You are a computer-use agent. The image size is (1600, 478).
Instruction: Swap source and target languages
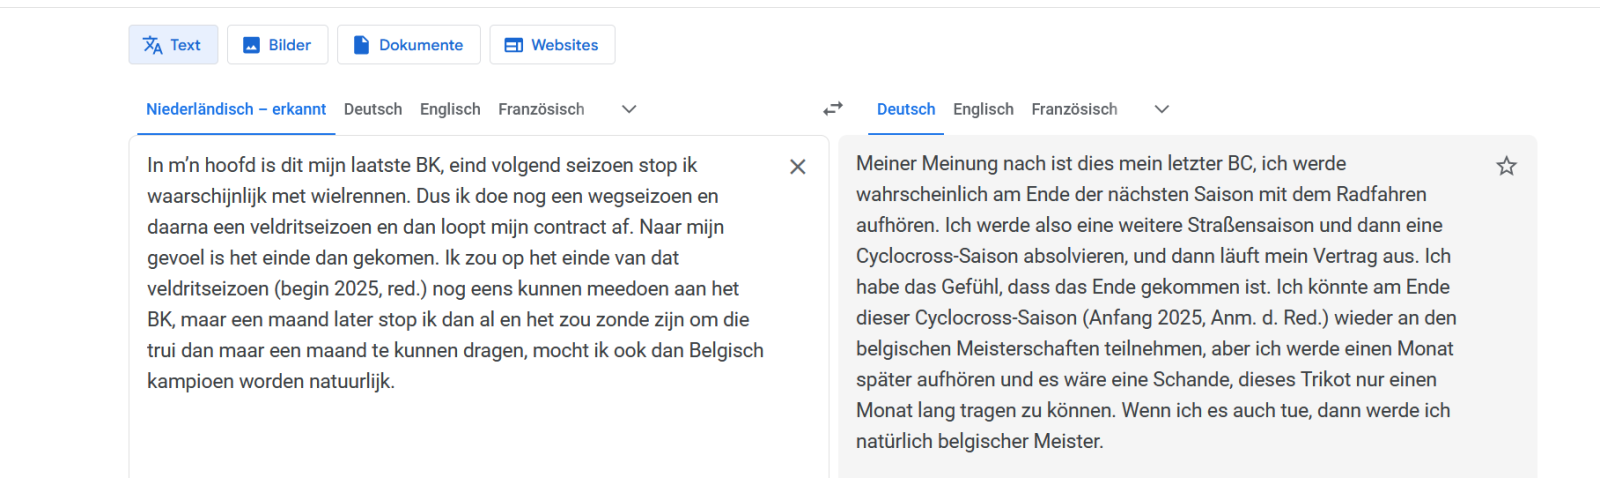(833, 108)
